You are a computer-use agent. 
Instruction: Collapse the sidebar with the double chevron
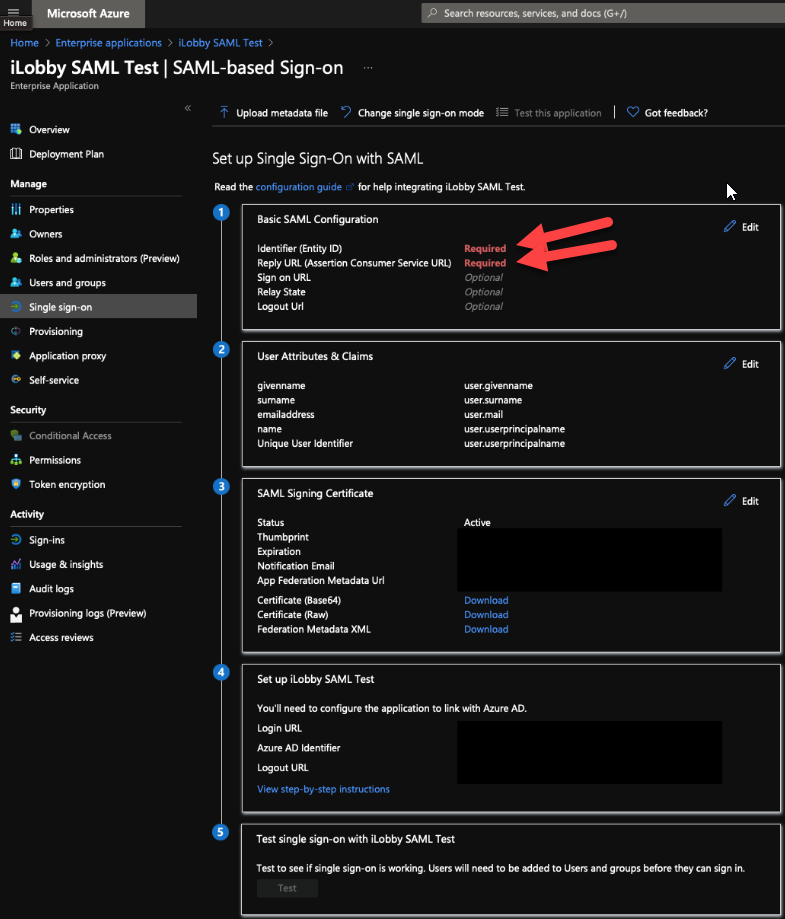point(188,108)
